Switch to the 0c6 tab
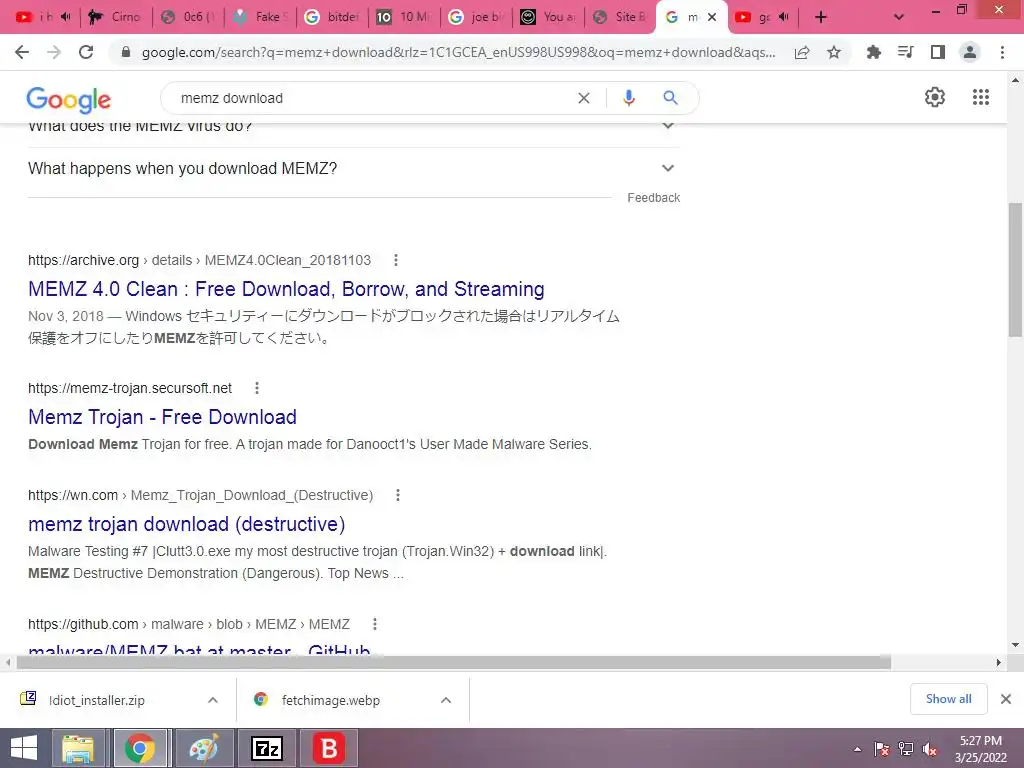The image size is (1024, 768). [x=188, y=17]
